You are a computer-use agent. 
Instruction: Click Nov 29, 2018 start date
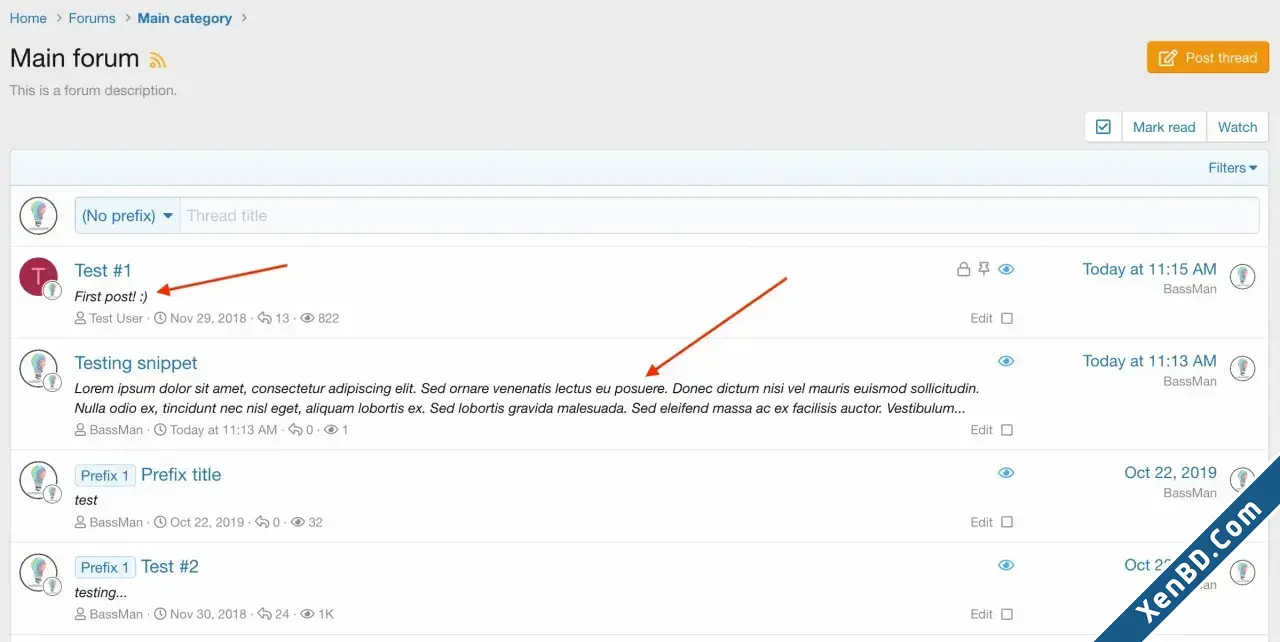(208, 318)
